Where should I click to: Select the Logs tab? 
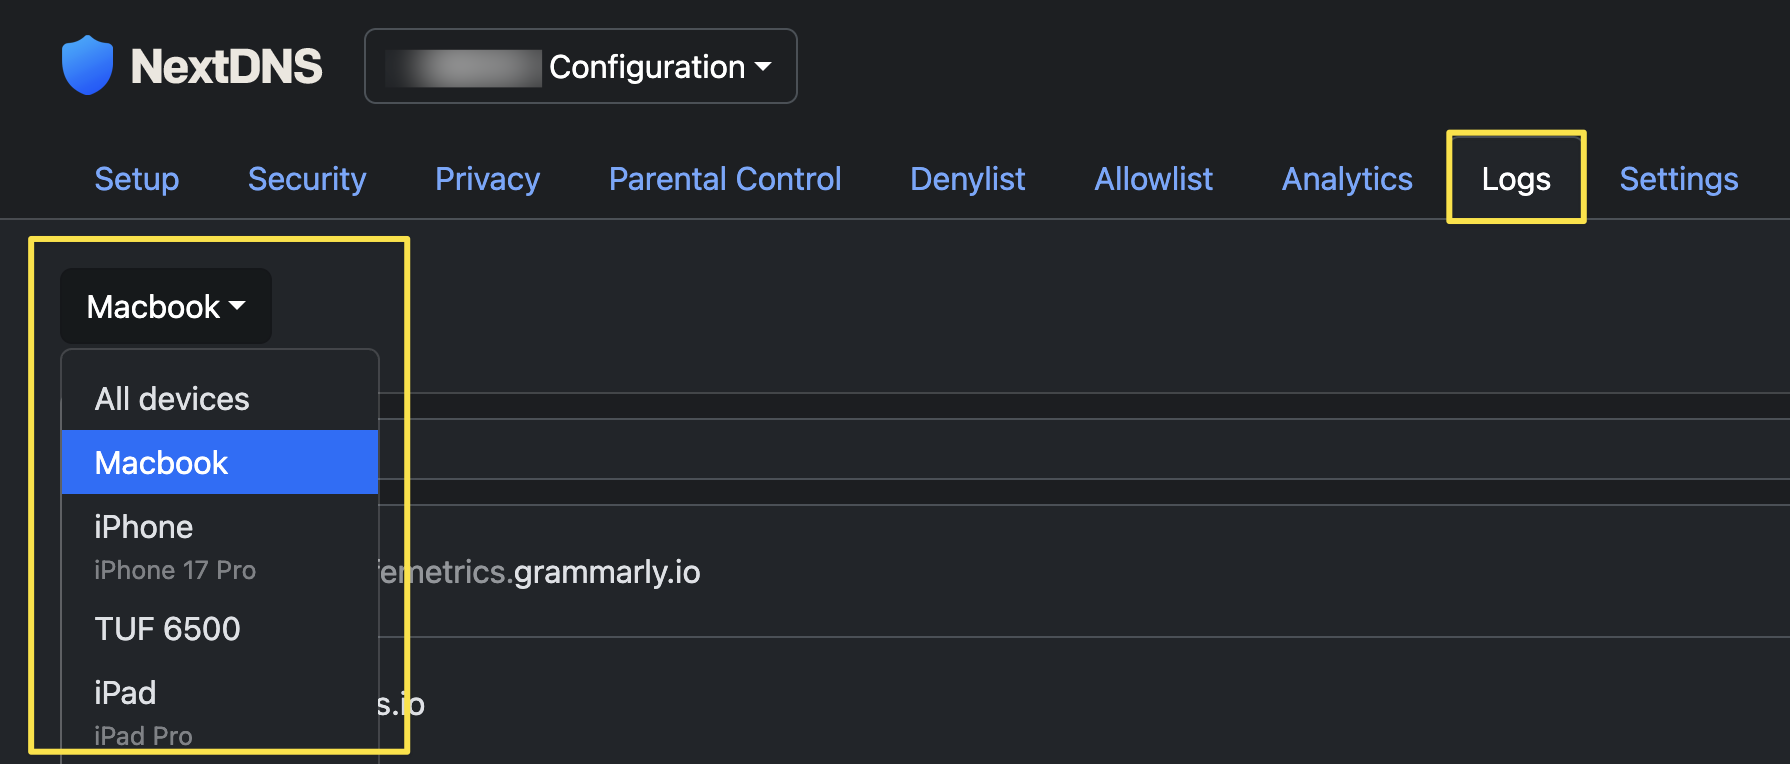[x=1516, y=179]
